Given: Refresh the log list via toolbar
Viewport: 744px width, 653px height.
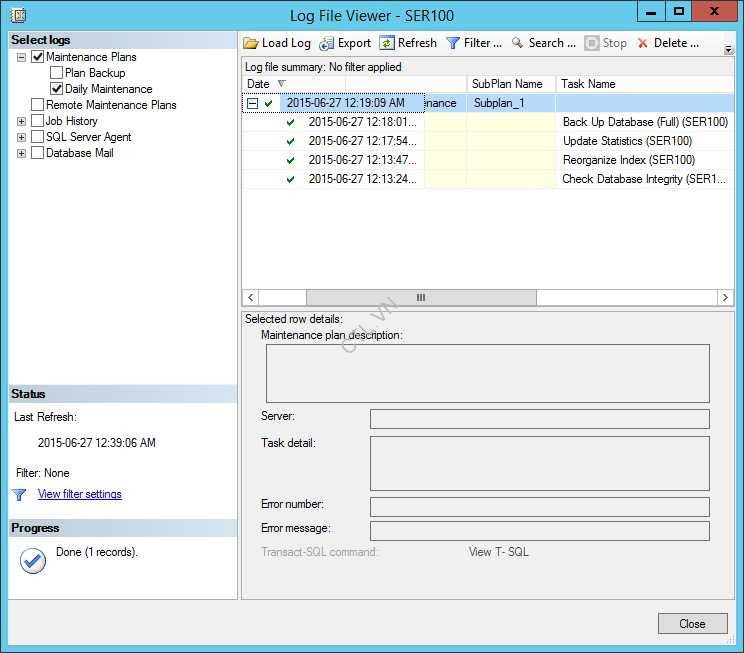Looking at the screenshot, I should [387, 43].
